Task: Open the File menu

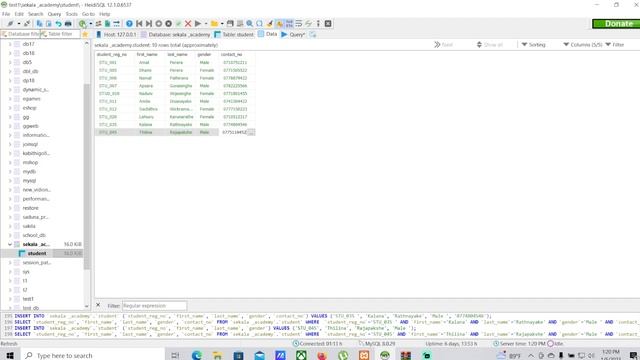Action: (6, 14)
